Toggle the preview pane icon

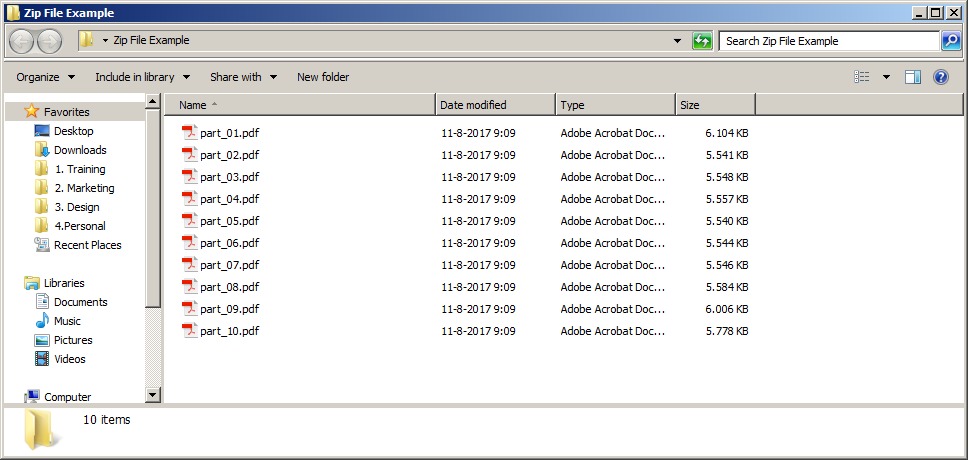coord(913,77)
